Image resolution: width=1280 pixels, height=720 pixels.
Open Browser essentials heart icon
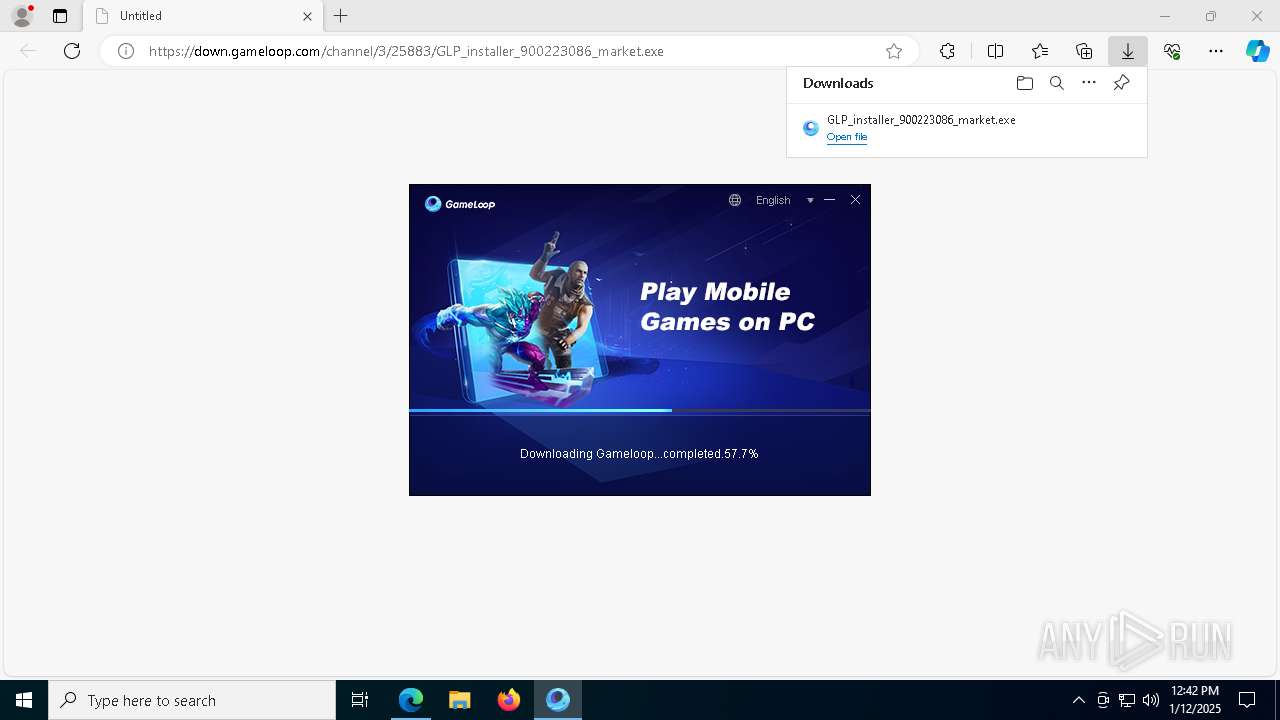coord(1172,51)
